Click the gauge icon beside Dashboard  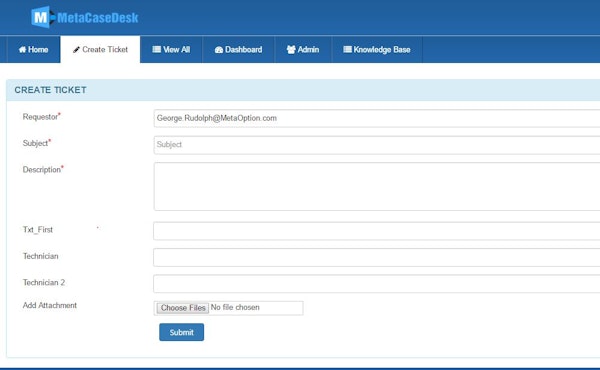coord(219,50)
